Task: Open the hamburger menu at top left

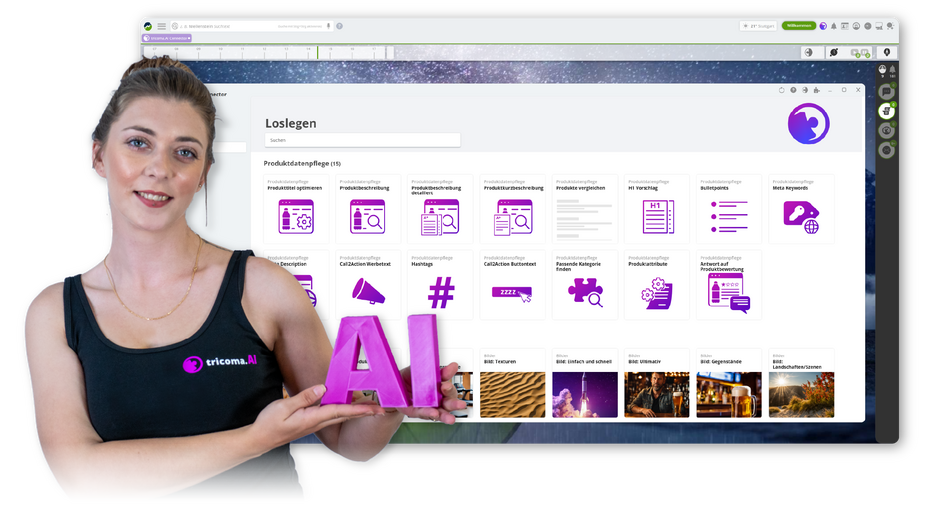Action: click(x=162, y=26)
